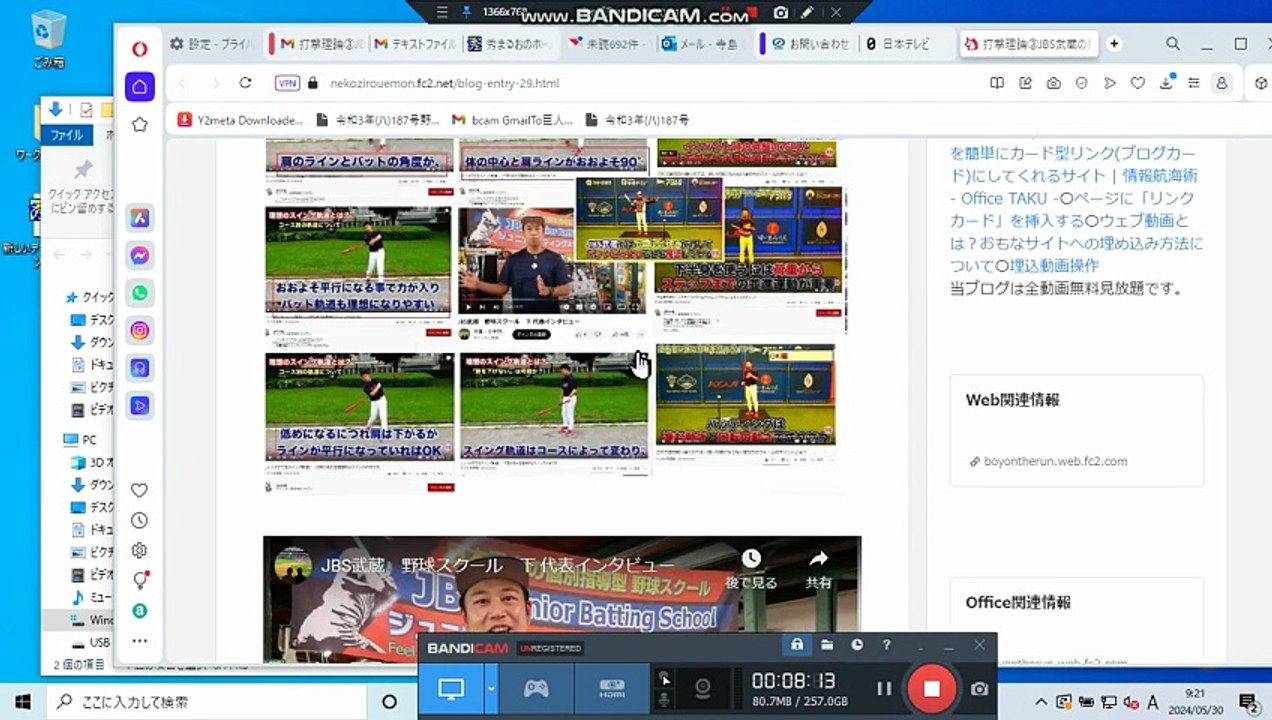Viewport: 1272px width, 720px height.
Task: Expand Bandicam screen mode dropdown arrow
Action: tap(491, 688)
